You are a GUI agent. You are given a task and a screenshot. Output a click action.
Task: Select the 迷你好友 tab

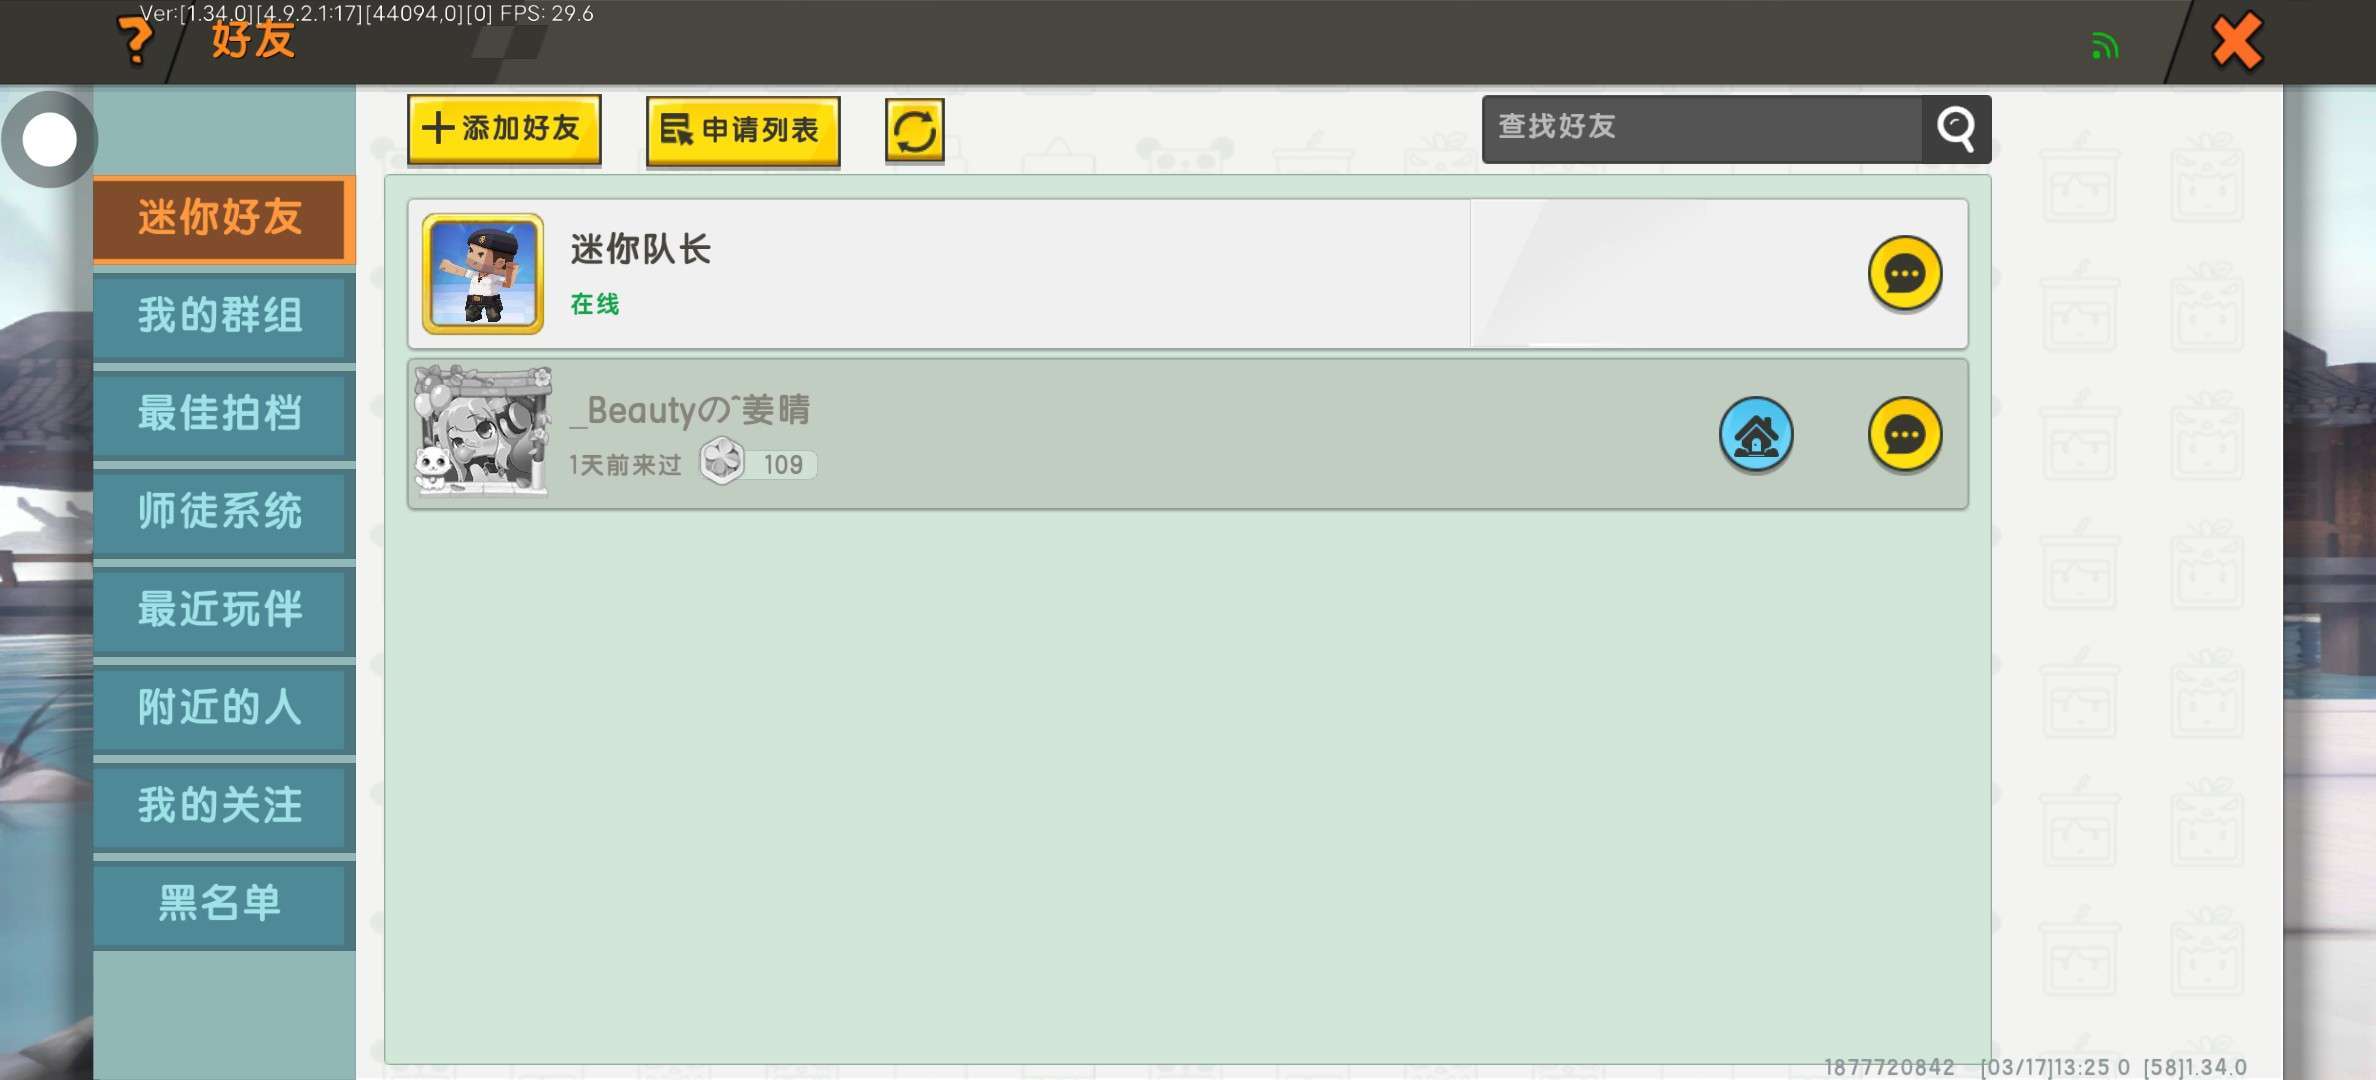pyautogui.click(x=224, y=219)
